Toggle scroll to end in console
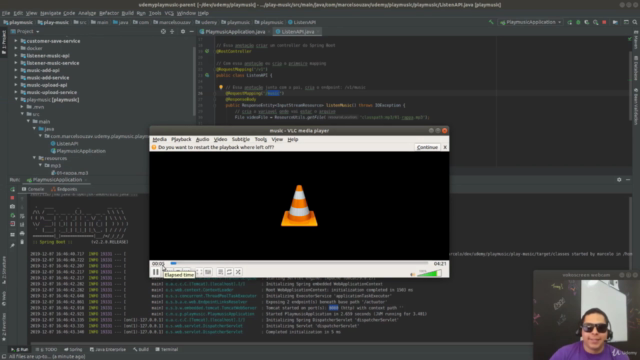This screenshot has width=640, height=360. (22, 224)
